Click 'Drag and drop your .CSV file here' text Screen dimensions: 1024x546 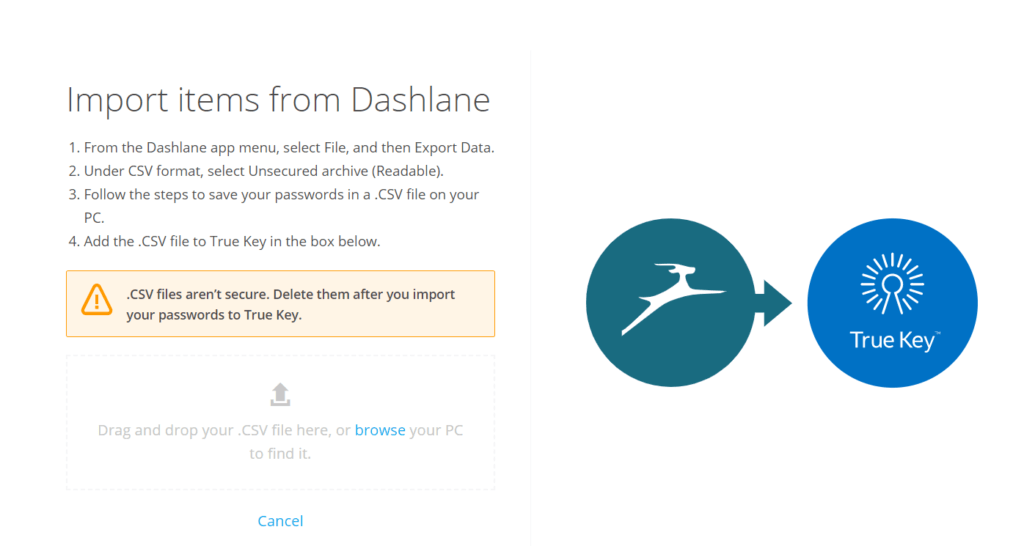point(216,430)
